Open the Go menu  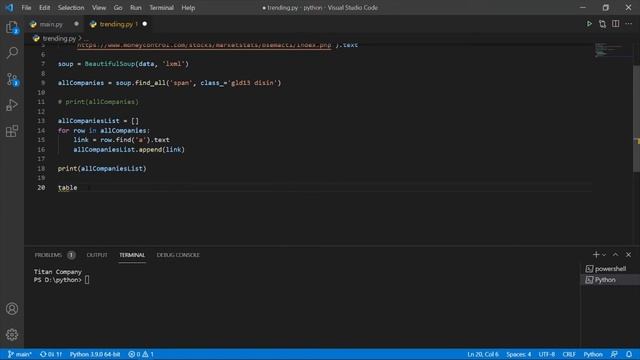coord(118,7)
